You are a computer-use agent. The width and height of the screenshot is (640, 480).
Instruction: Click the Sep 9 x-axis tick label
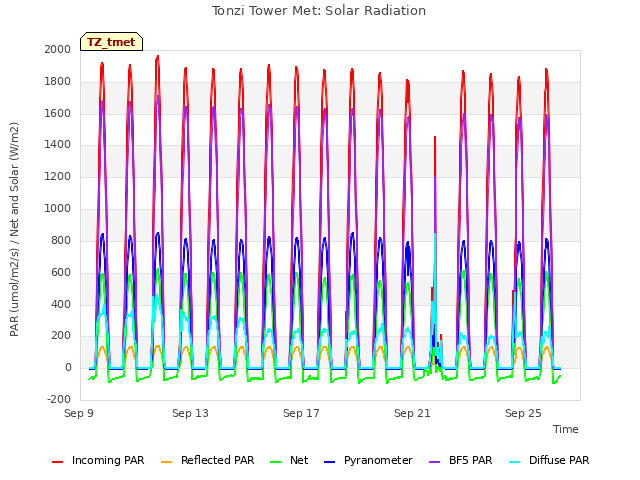[79, 413]
